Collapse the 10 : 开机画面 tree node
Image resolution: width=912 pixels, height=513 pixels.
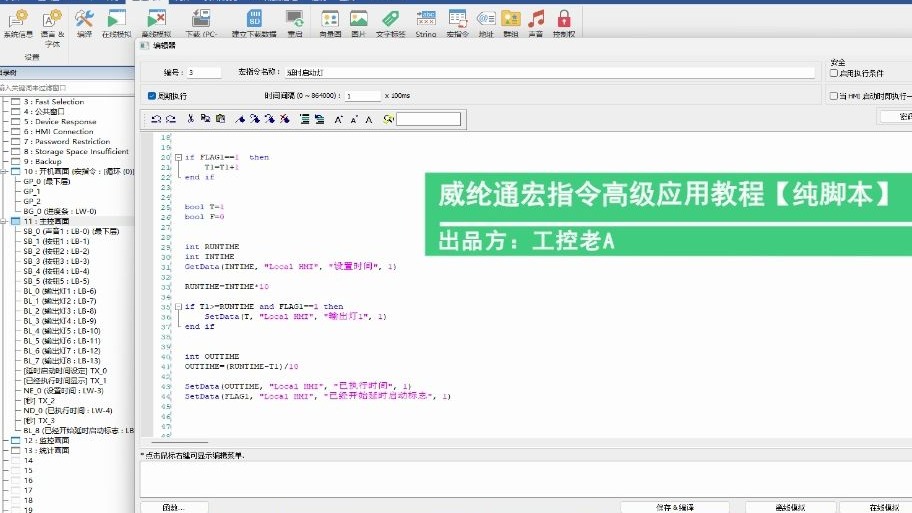(x=3, y=172)
